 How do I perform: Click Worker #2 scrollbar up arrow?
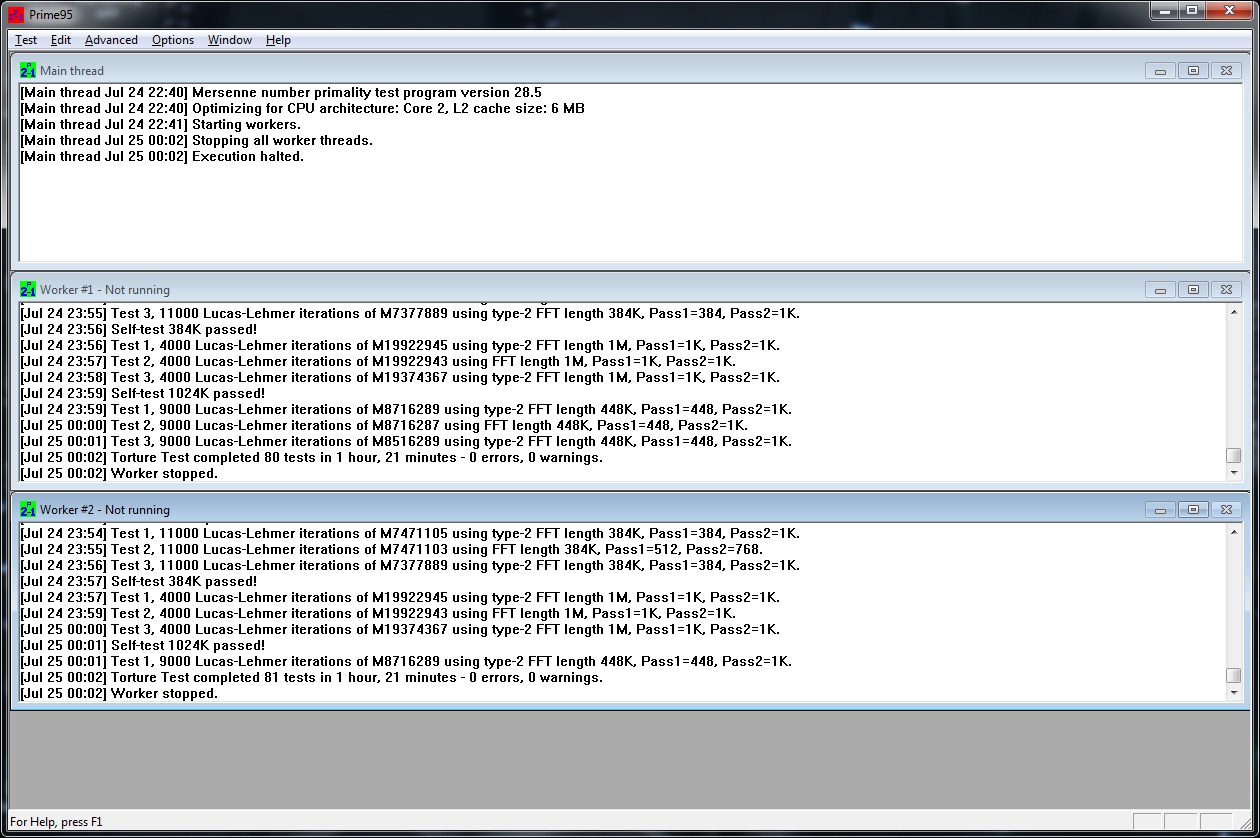point(1233,532)
